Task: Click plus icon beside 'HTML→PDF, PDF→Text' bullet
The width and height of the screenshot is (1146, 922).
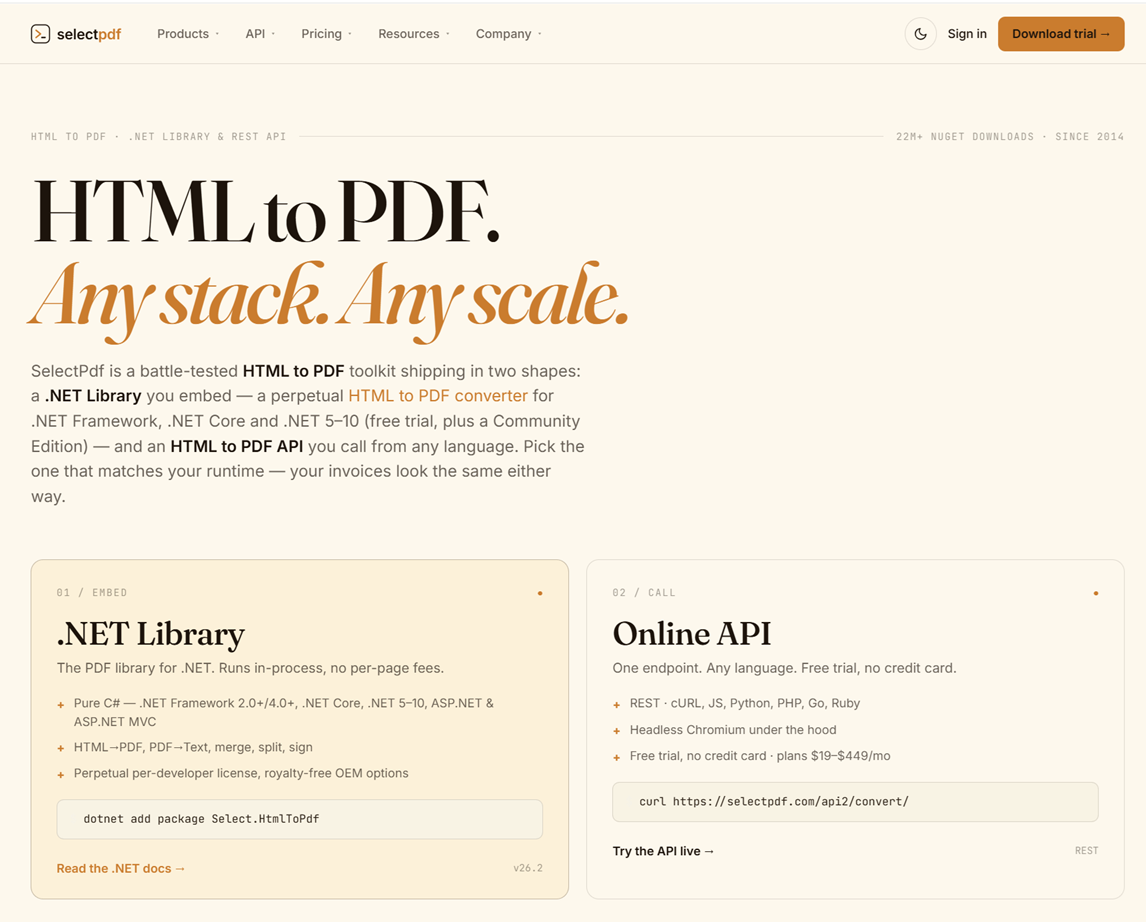Action: click(x=61, y=748)
